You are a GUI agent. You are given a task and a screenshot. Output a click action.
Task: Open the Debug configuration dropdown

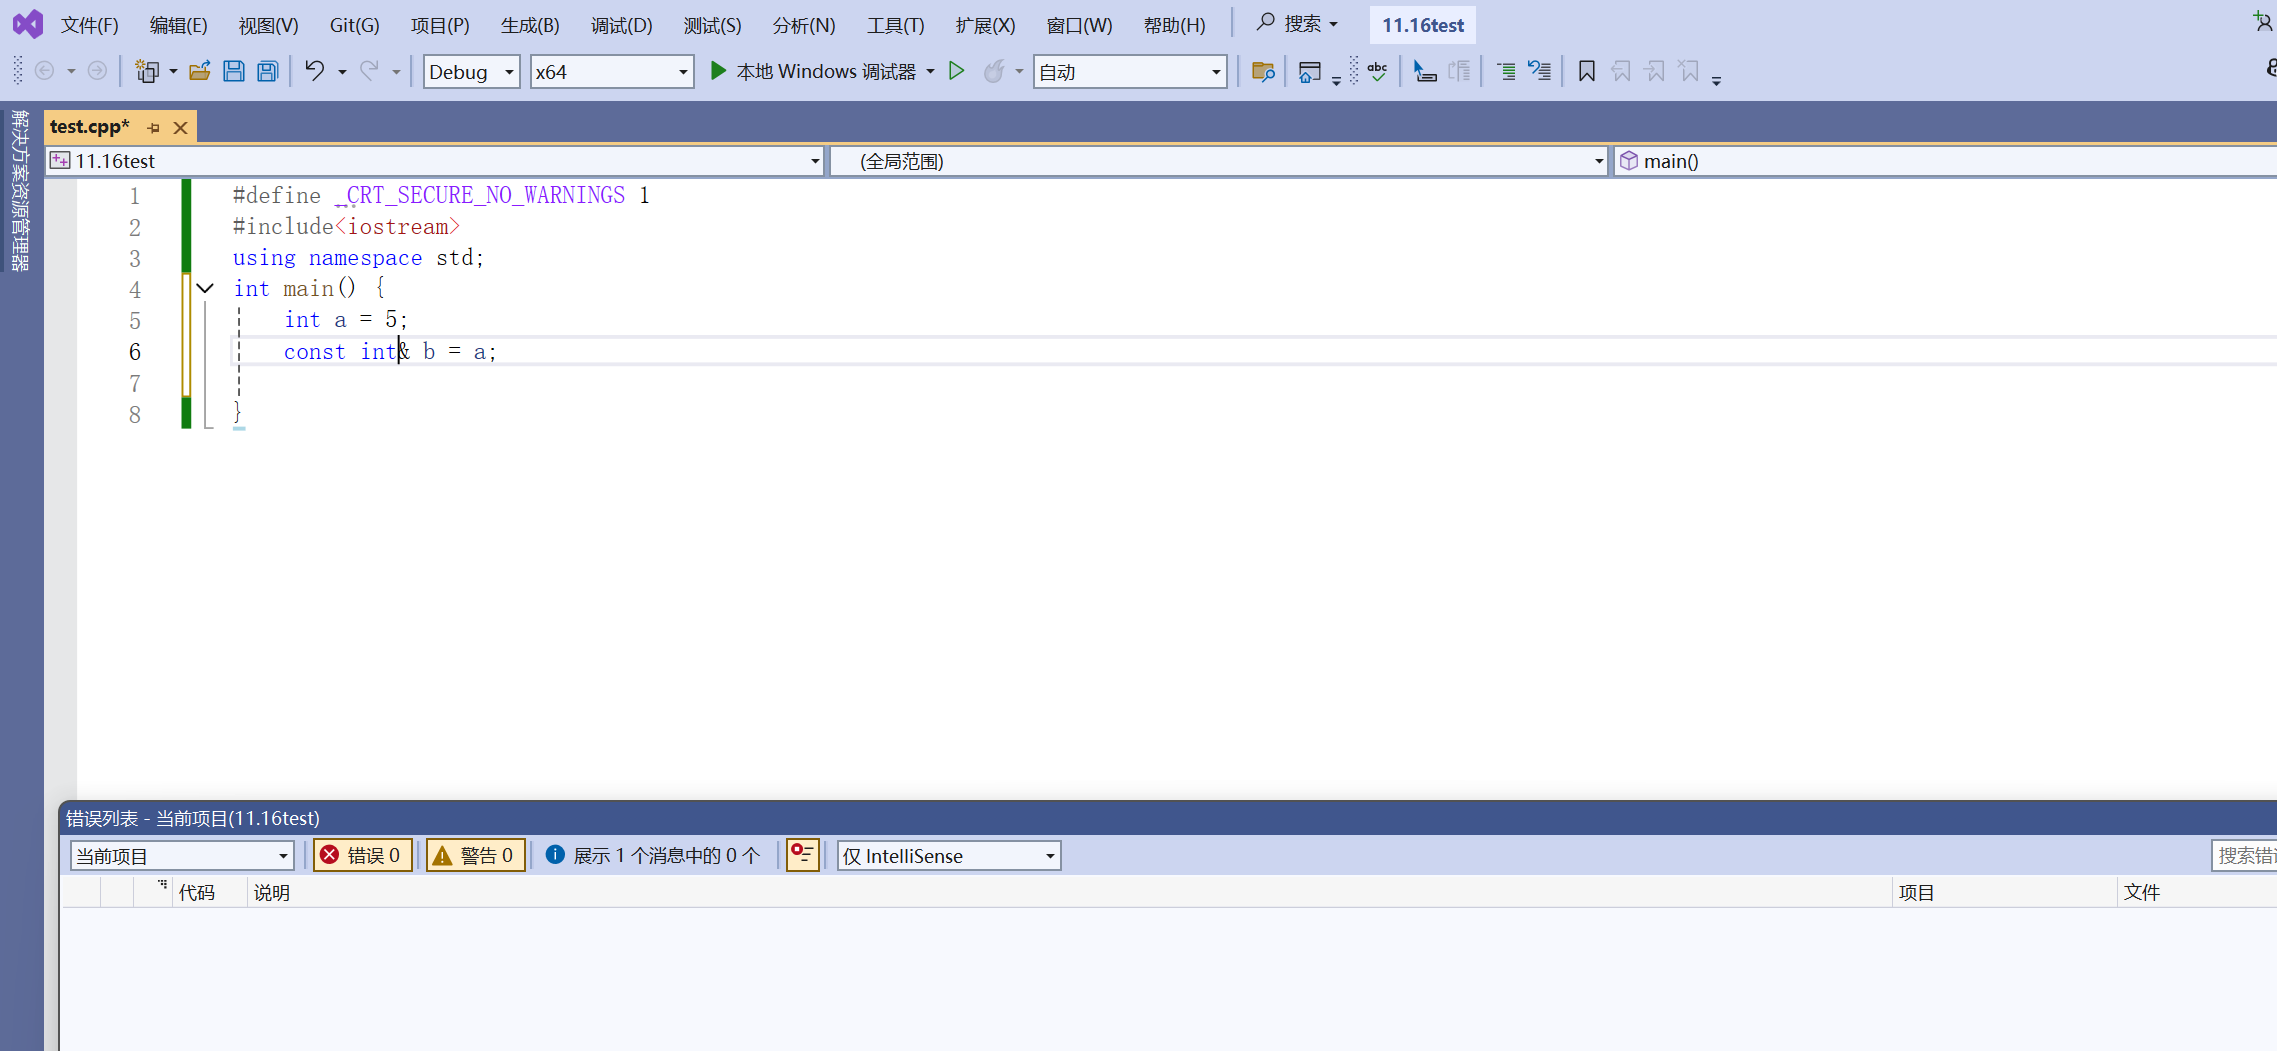(x=471, y=72)
